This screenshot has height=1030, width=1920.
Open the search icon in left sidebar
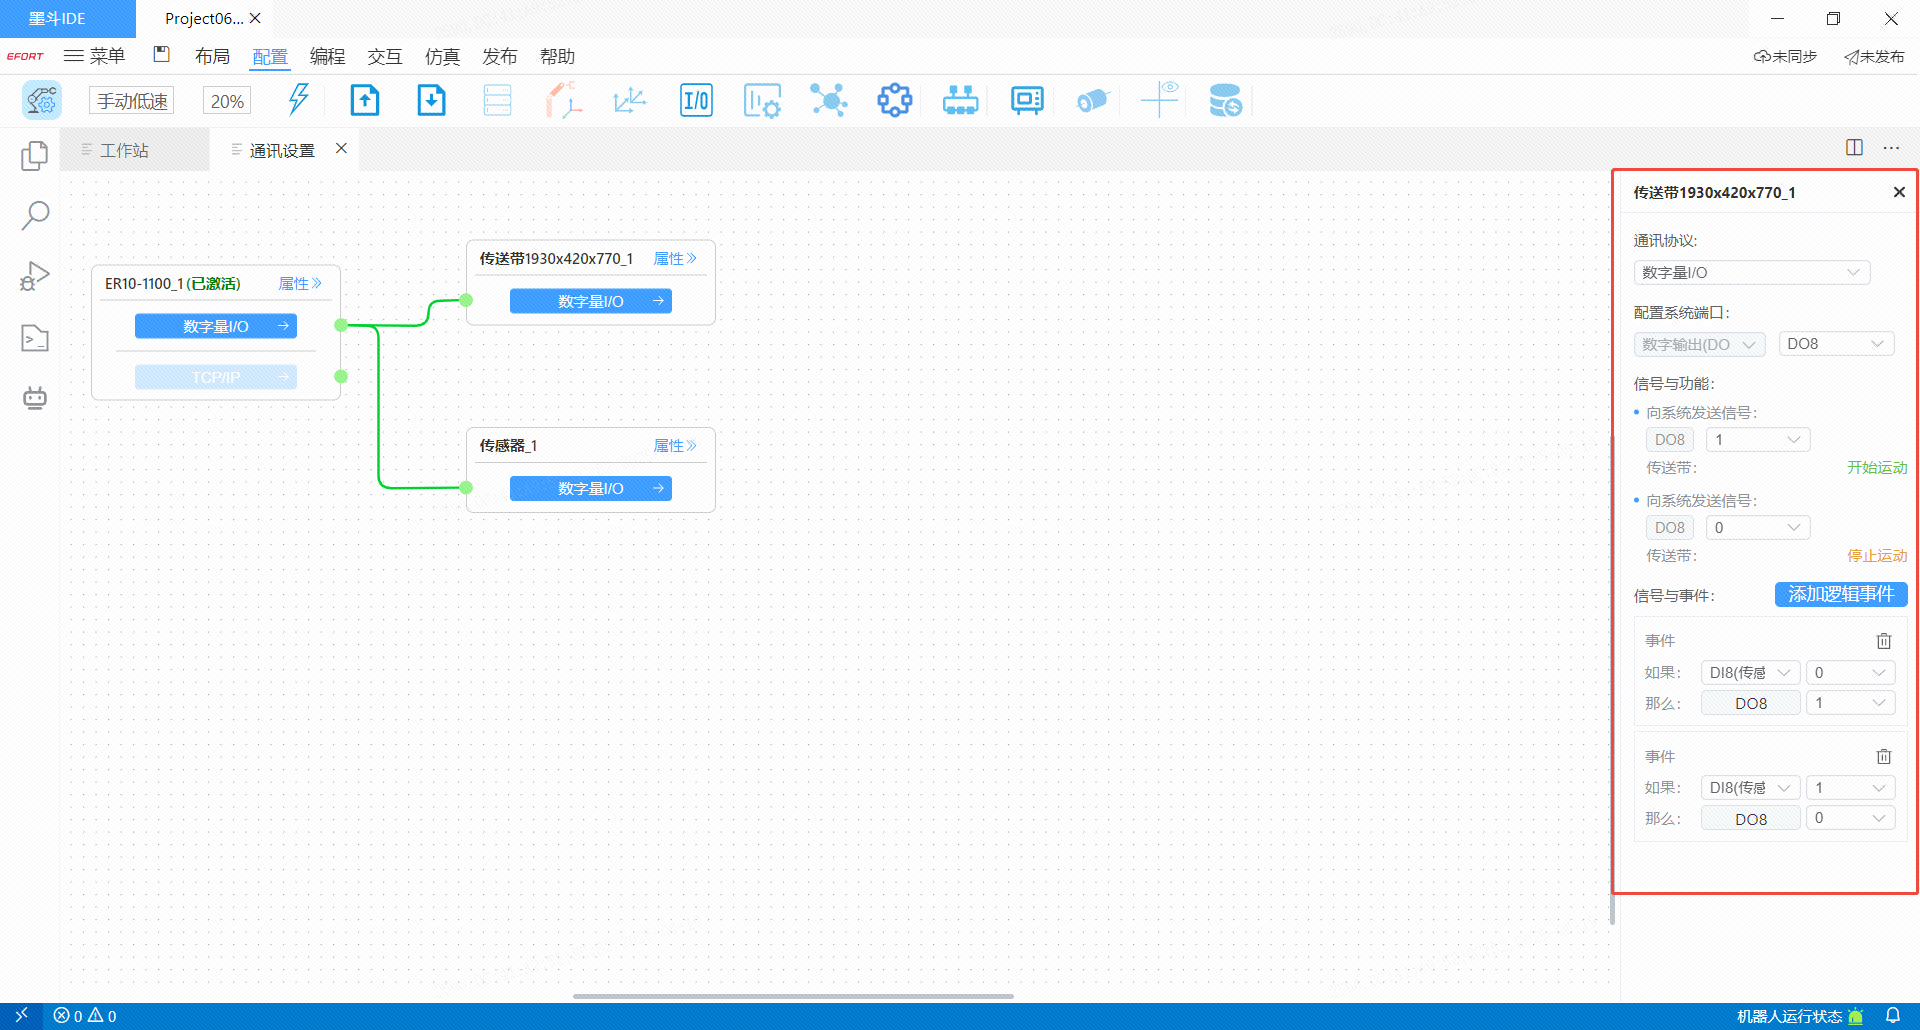35,215
